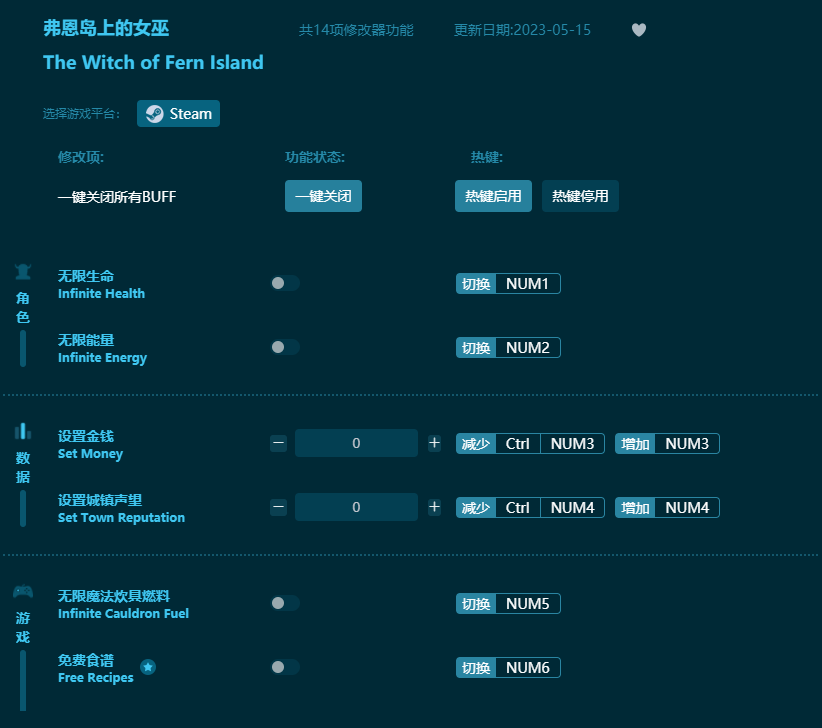
Task: Click the star badge beside Free Recipes
Action: [148, 667]
